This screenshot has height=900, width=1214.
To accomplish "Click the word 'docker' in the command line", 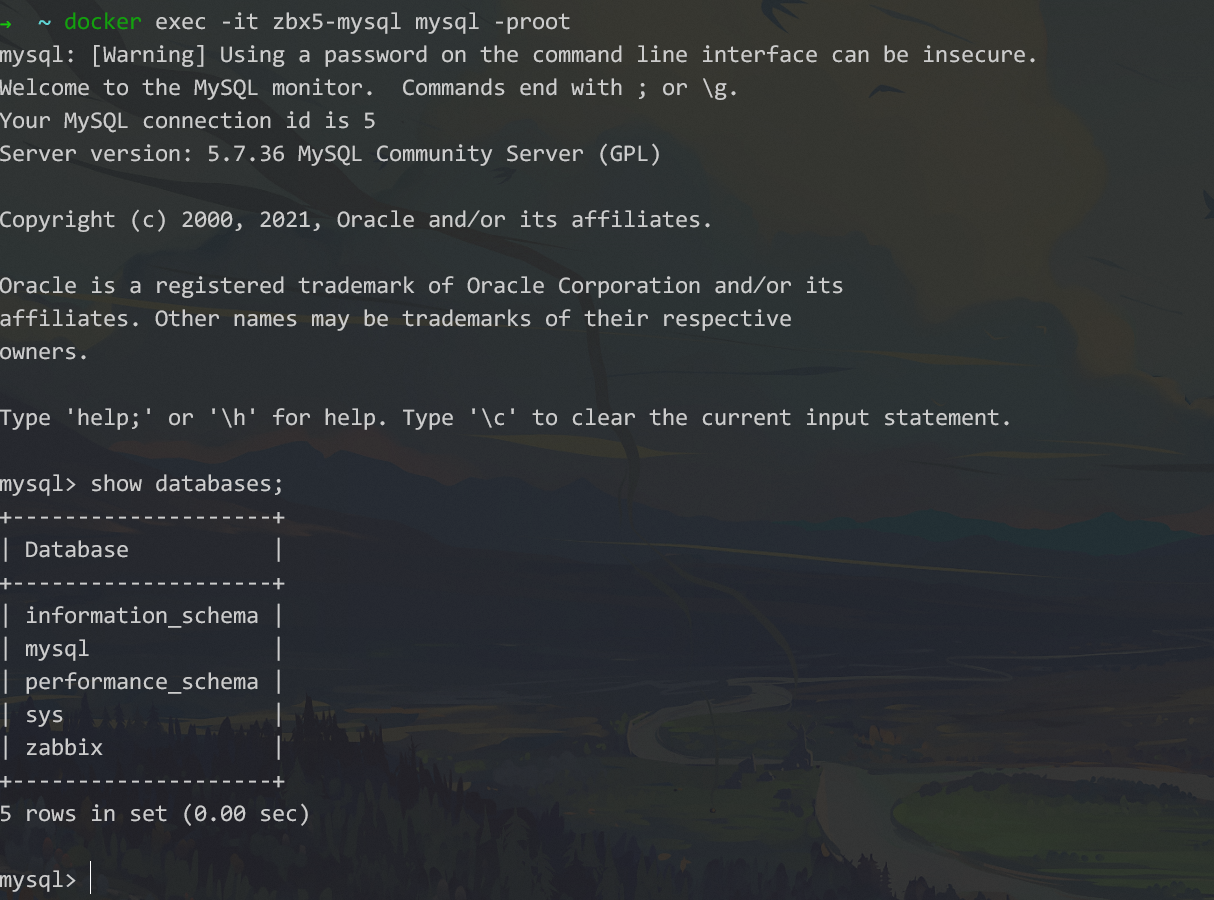I will click(x=103, y=22).
